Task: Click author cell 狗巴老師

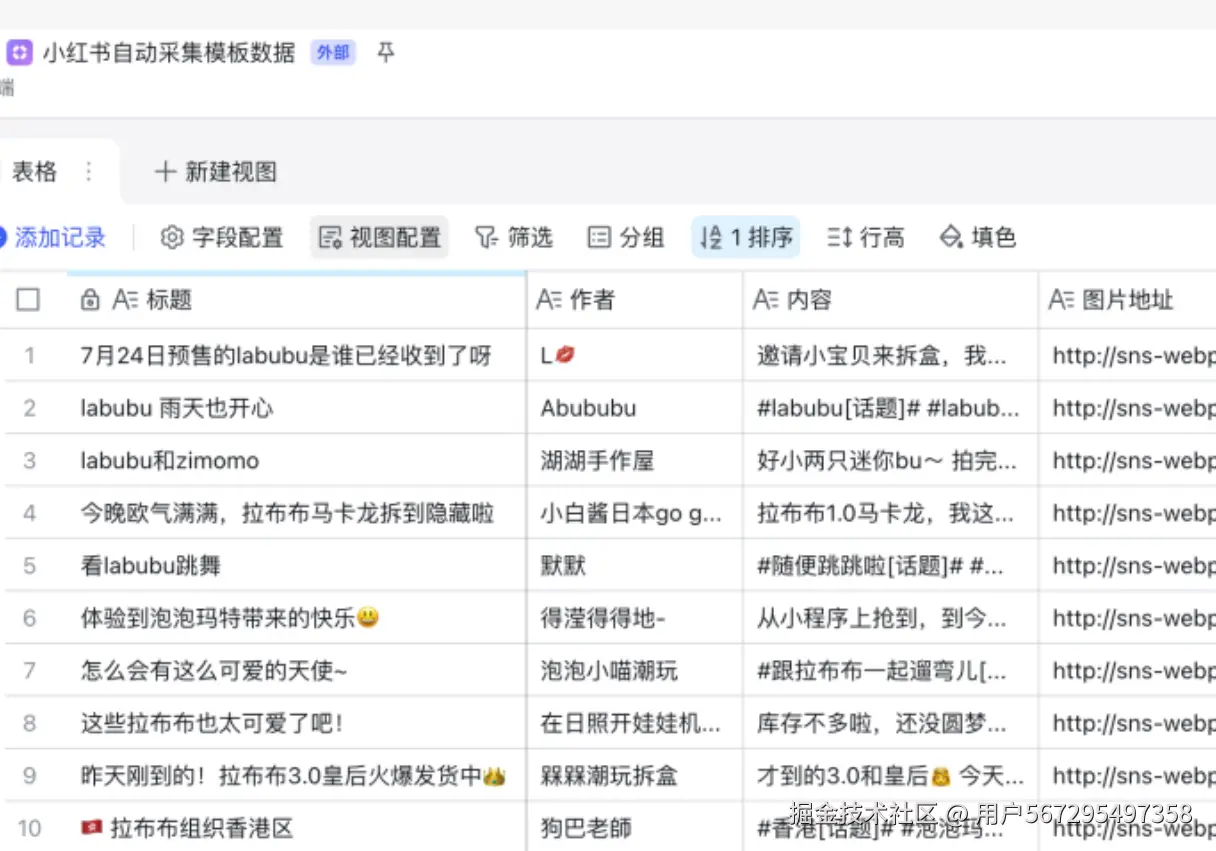Action: click(634, 828)
